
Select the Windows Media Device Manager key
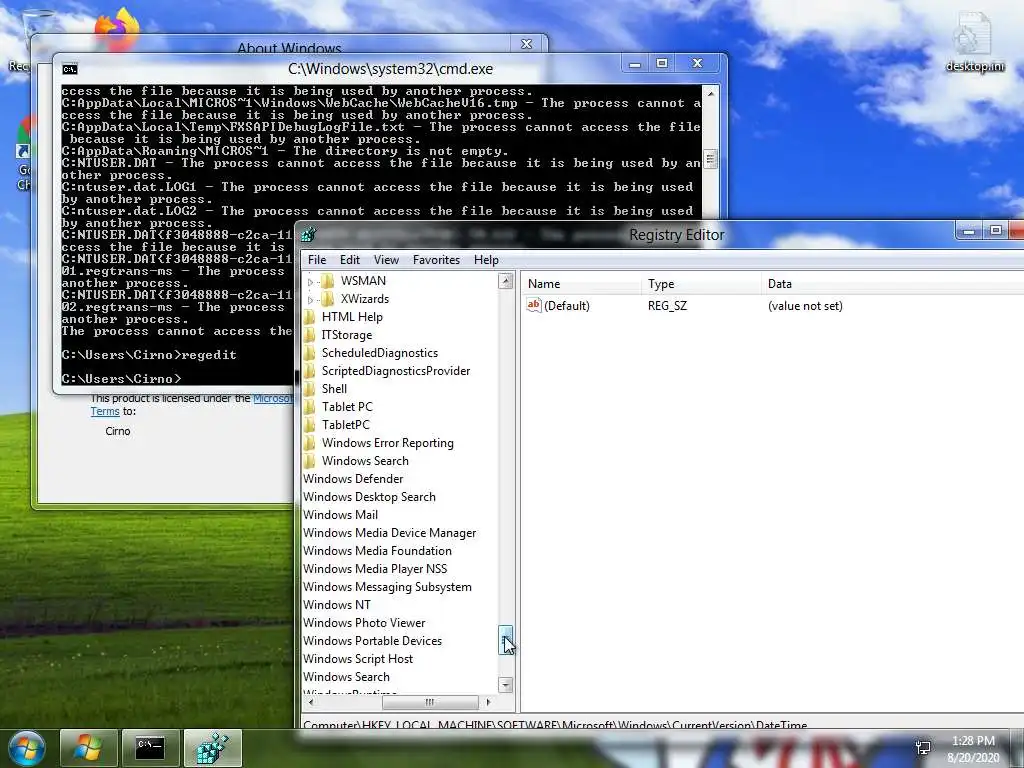389,533
